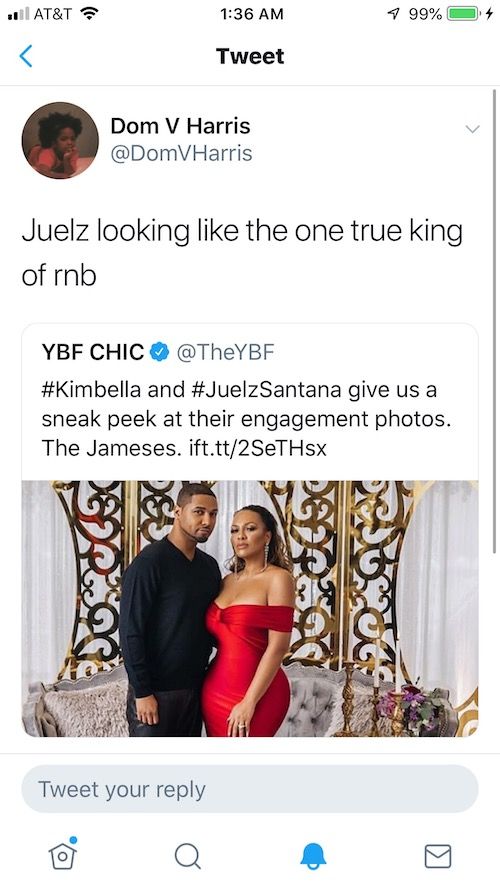Click the vertical scrollbar on the right
This screenshot has width=500, height=889.
(494, 320)
